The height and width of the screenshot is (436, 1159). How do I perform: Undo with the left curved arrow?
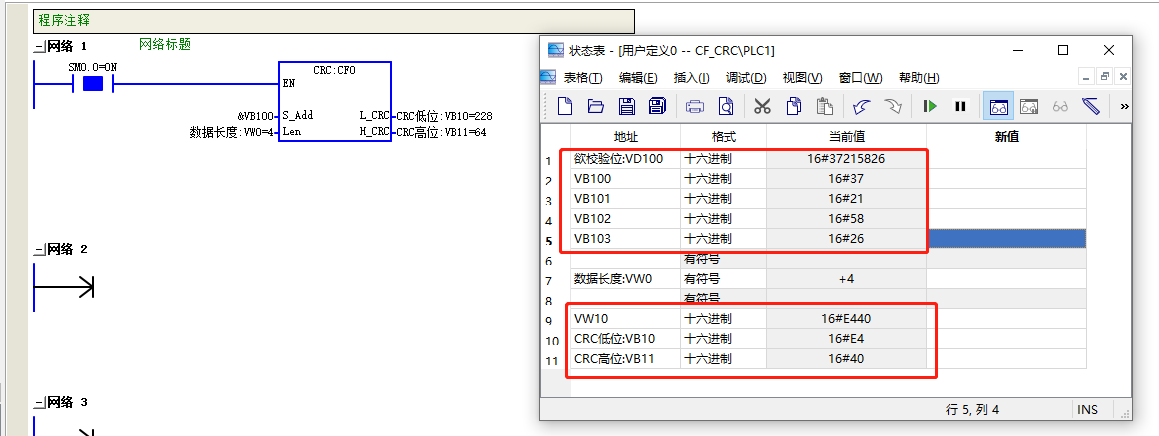(x=861, y=106)
